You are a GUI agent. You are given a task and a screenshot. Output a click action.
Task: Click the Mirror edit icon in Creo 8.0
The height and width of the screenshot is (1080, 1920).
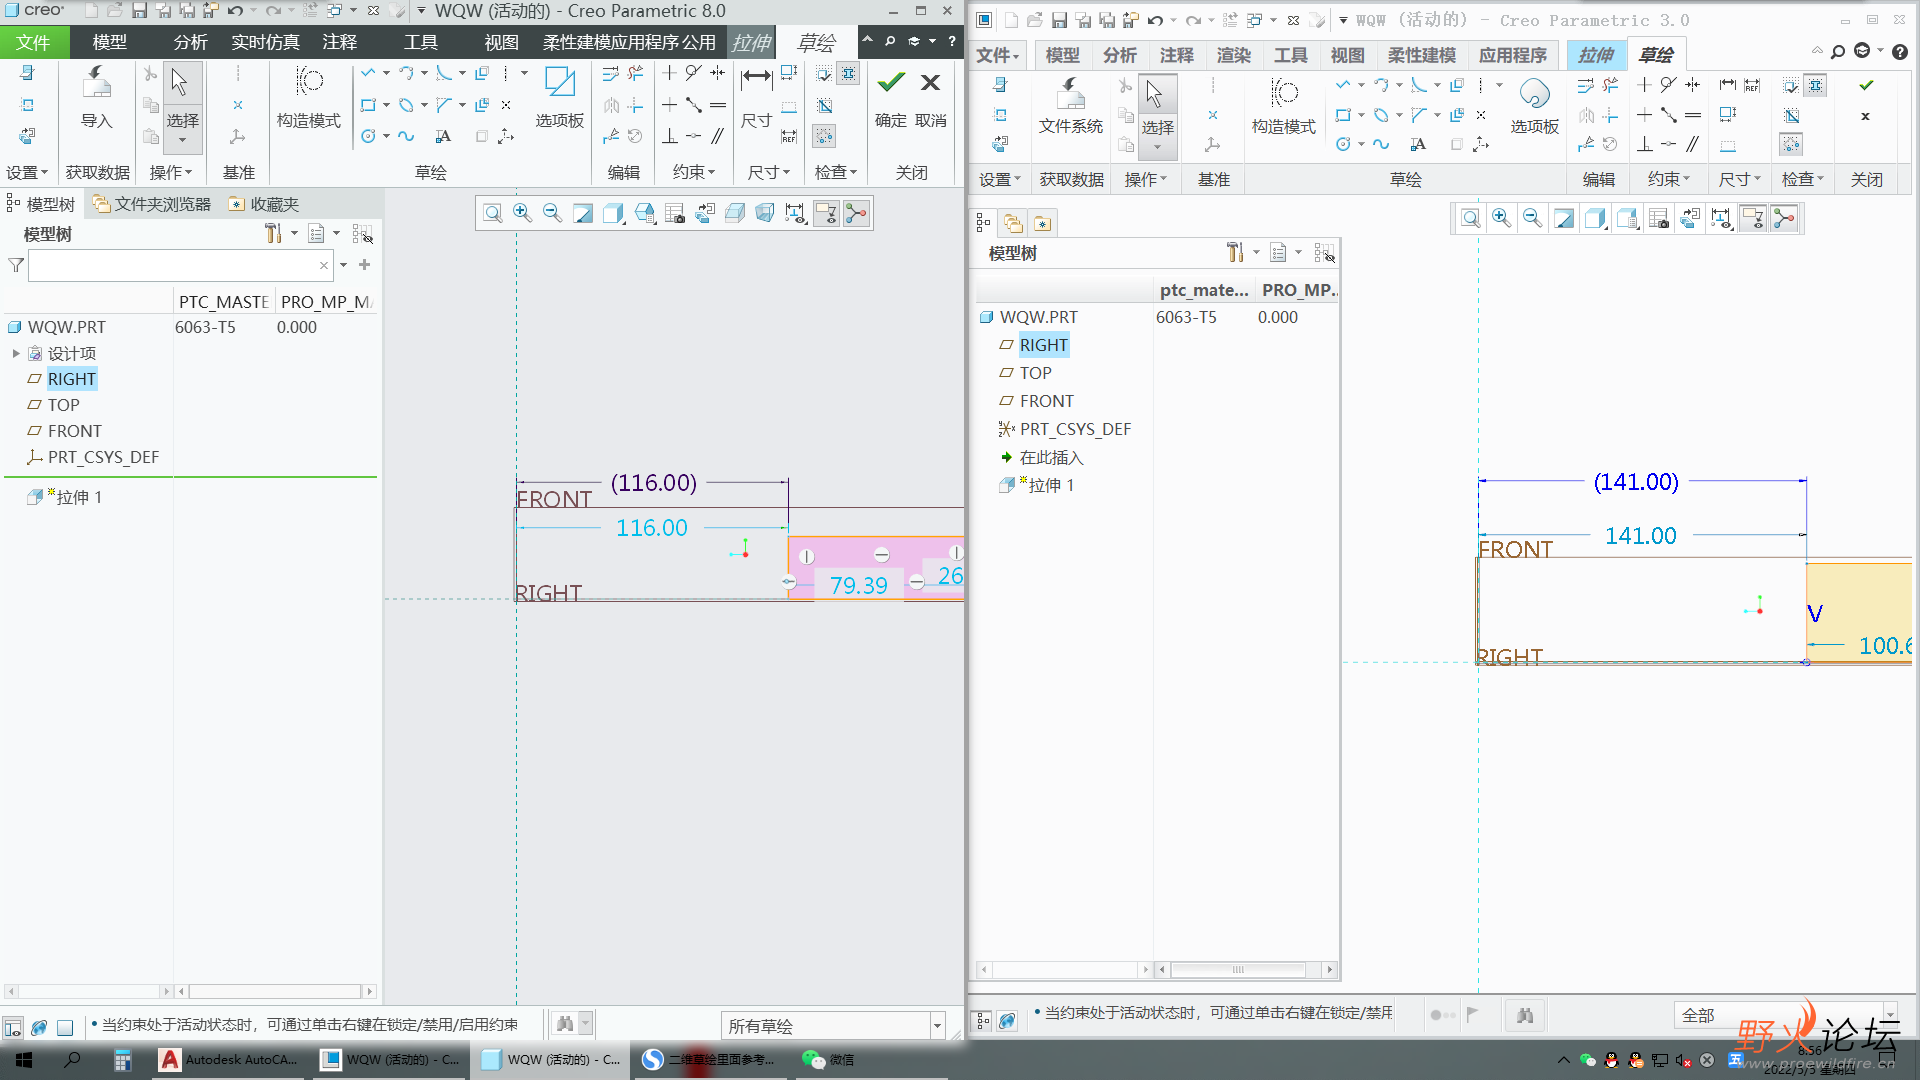pos(611,105)
